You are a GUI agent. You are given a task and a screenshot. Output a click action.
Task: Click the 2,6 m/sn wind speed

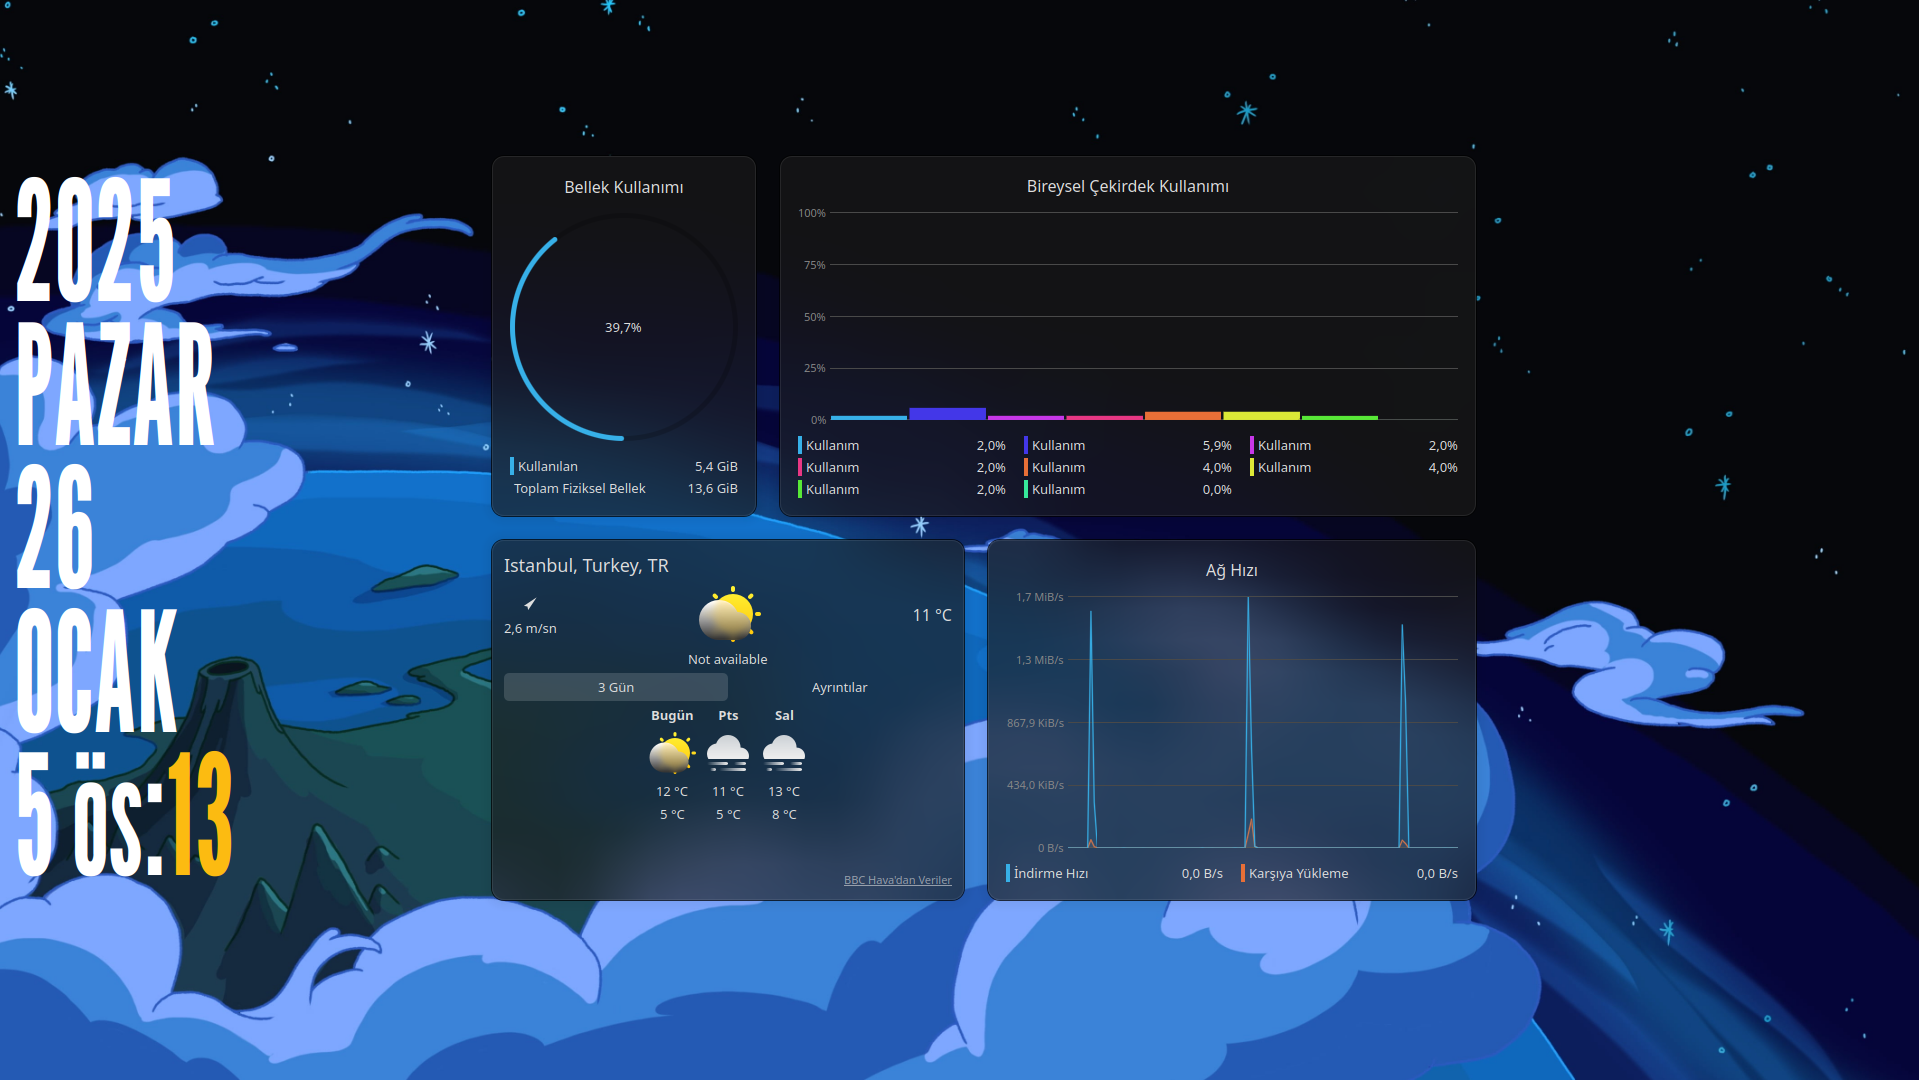tap(530, 628)
